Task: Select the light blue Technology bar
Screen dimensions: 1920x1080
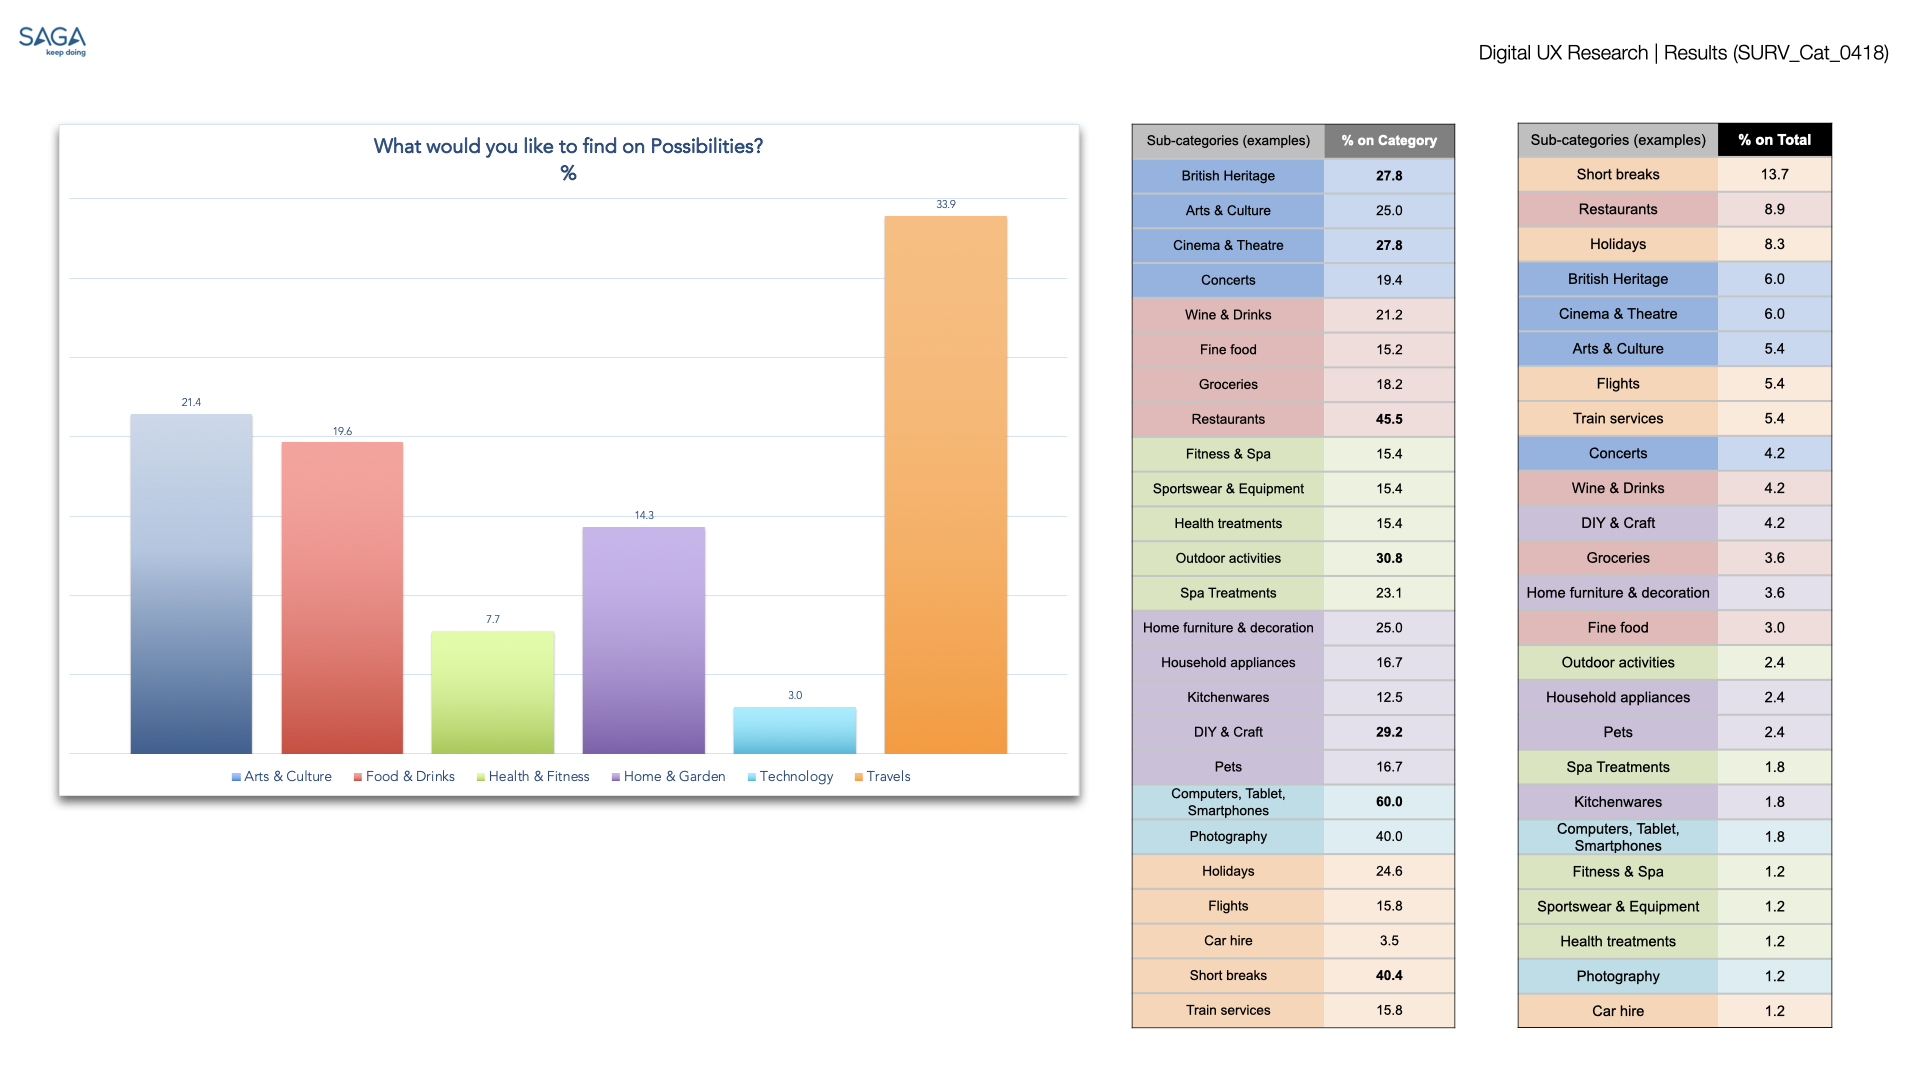Action: [794, 730]
